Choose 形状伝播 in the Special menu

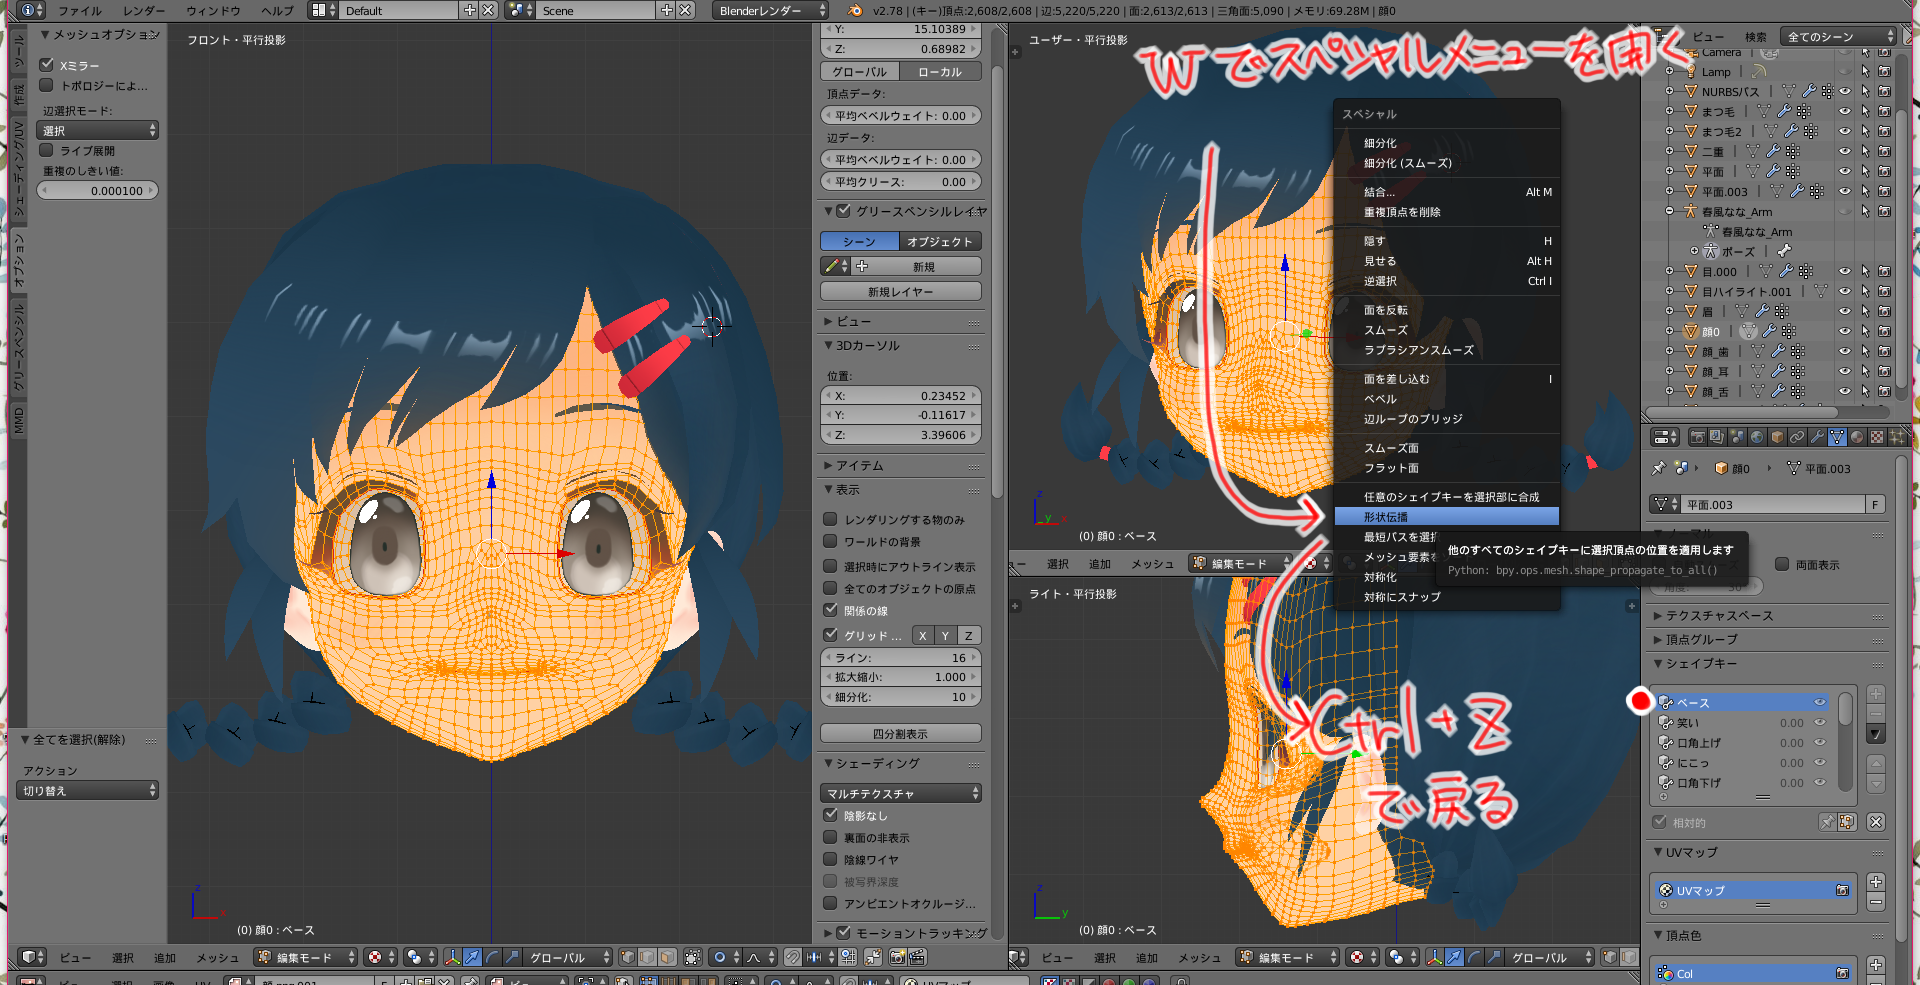tap(1447, 517)
